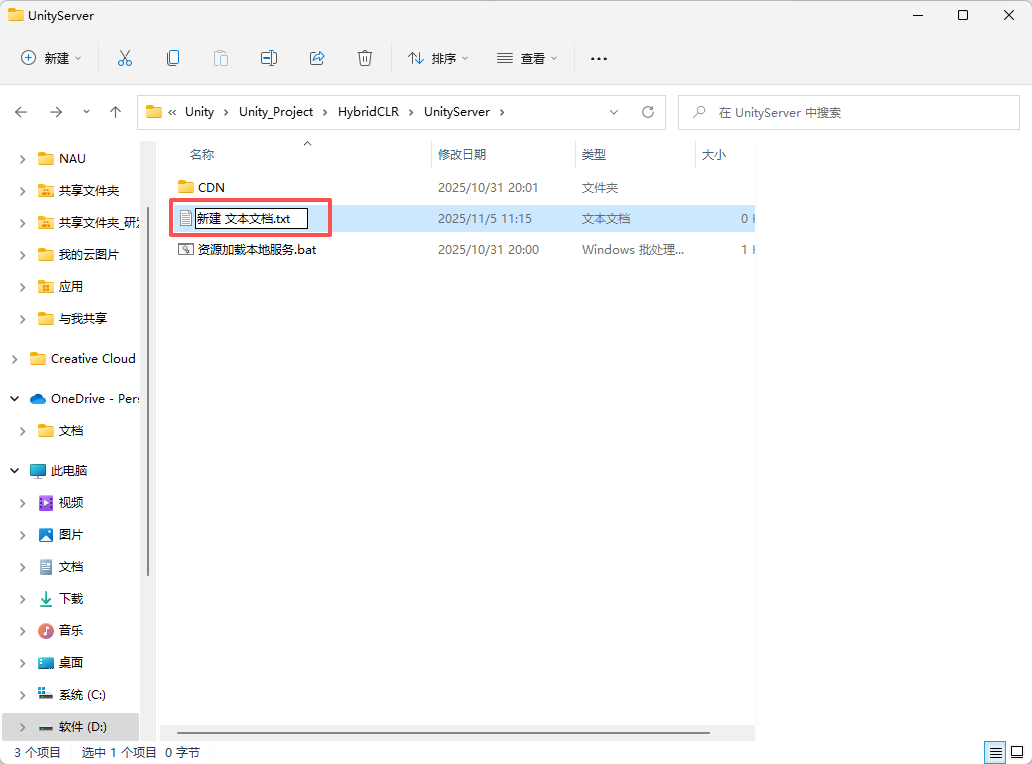Click the 文本文档 type cell
The width and height of the screenshot is (1032, 764).
click(606, 218)
